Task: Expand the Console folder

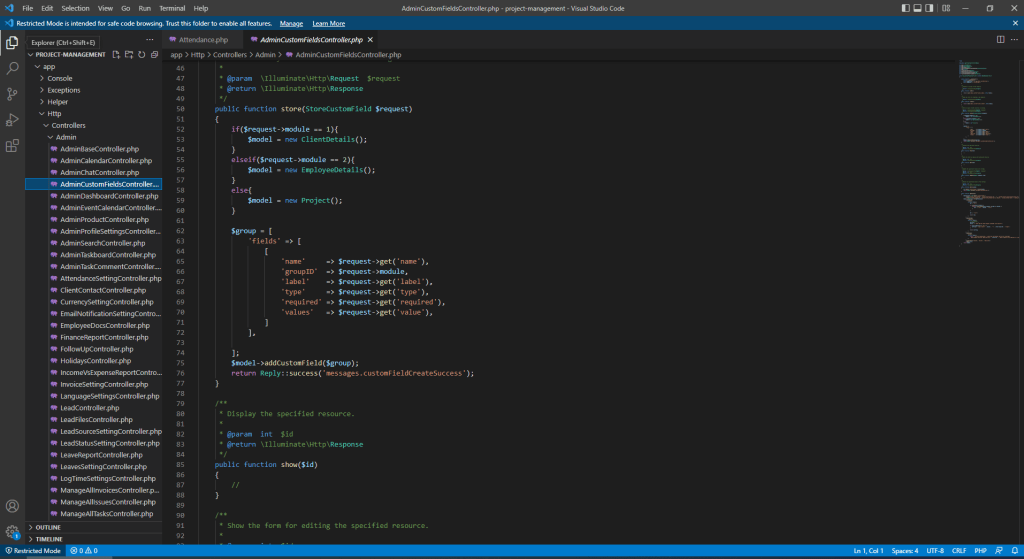Action: tap(59, 78)
